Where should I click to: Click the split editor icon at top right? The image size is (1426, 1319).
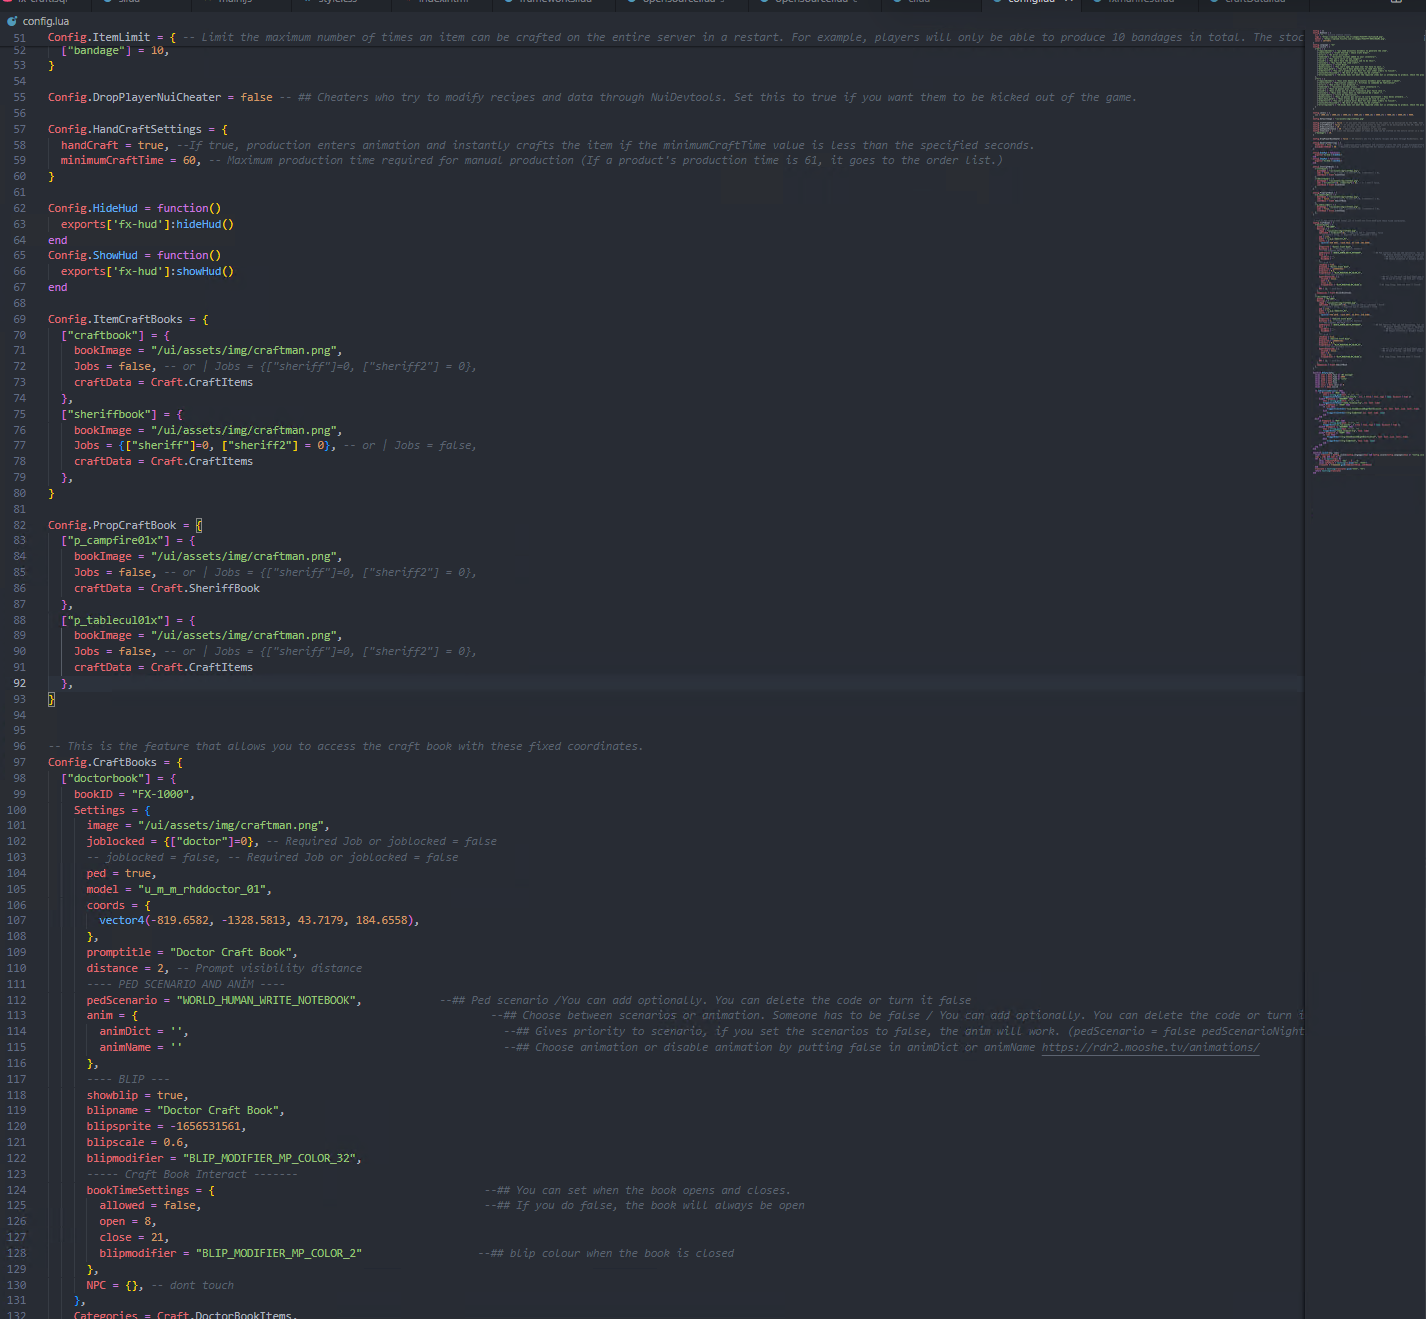pos(1396,2)
